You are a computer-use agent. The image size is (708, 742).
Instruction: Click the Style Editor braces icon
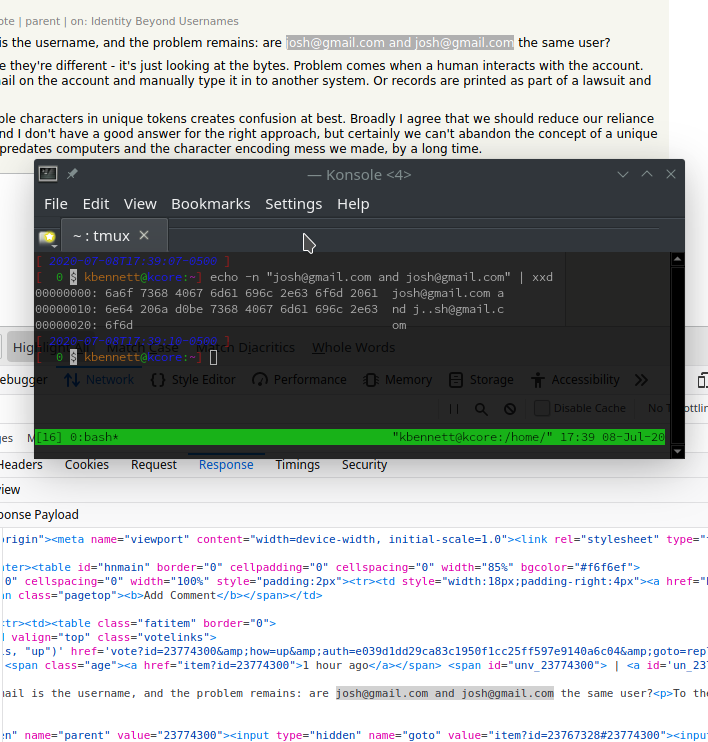pyautogui.click(x=158, y=380)
